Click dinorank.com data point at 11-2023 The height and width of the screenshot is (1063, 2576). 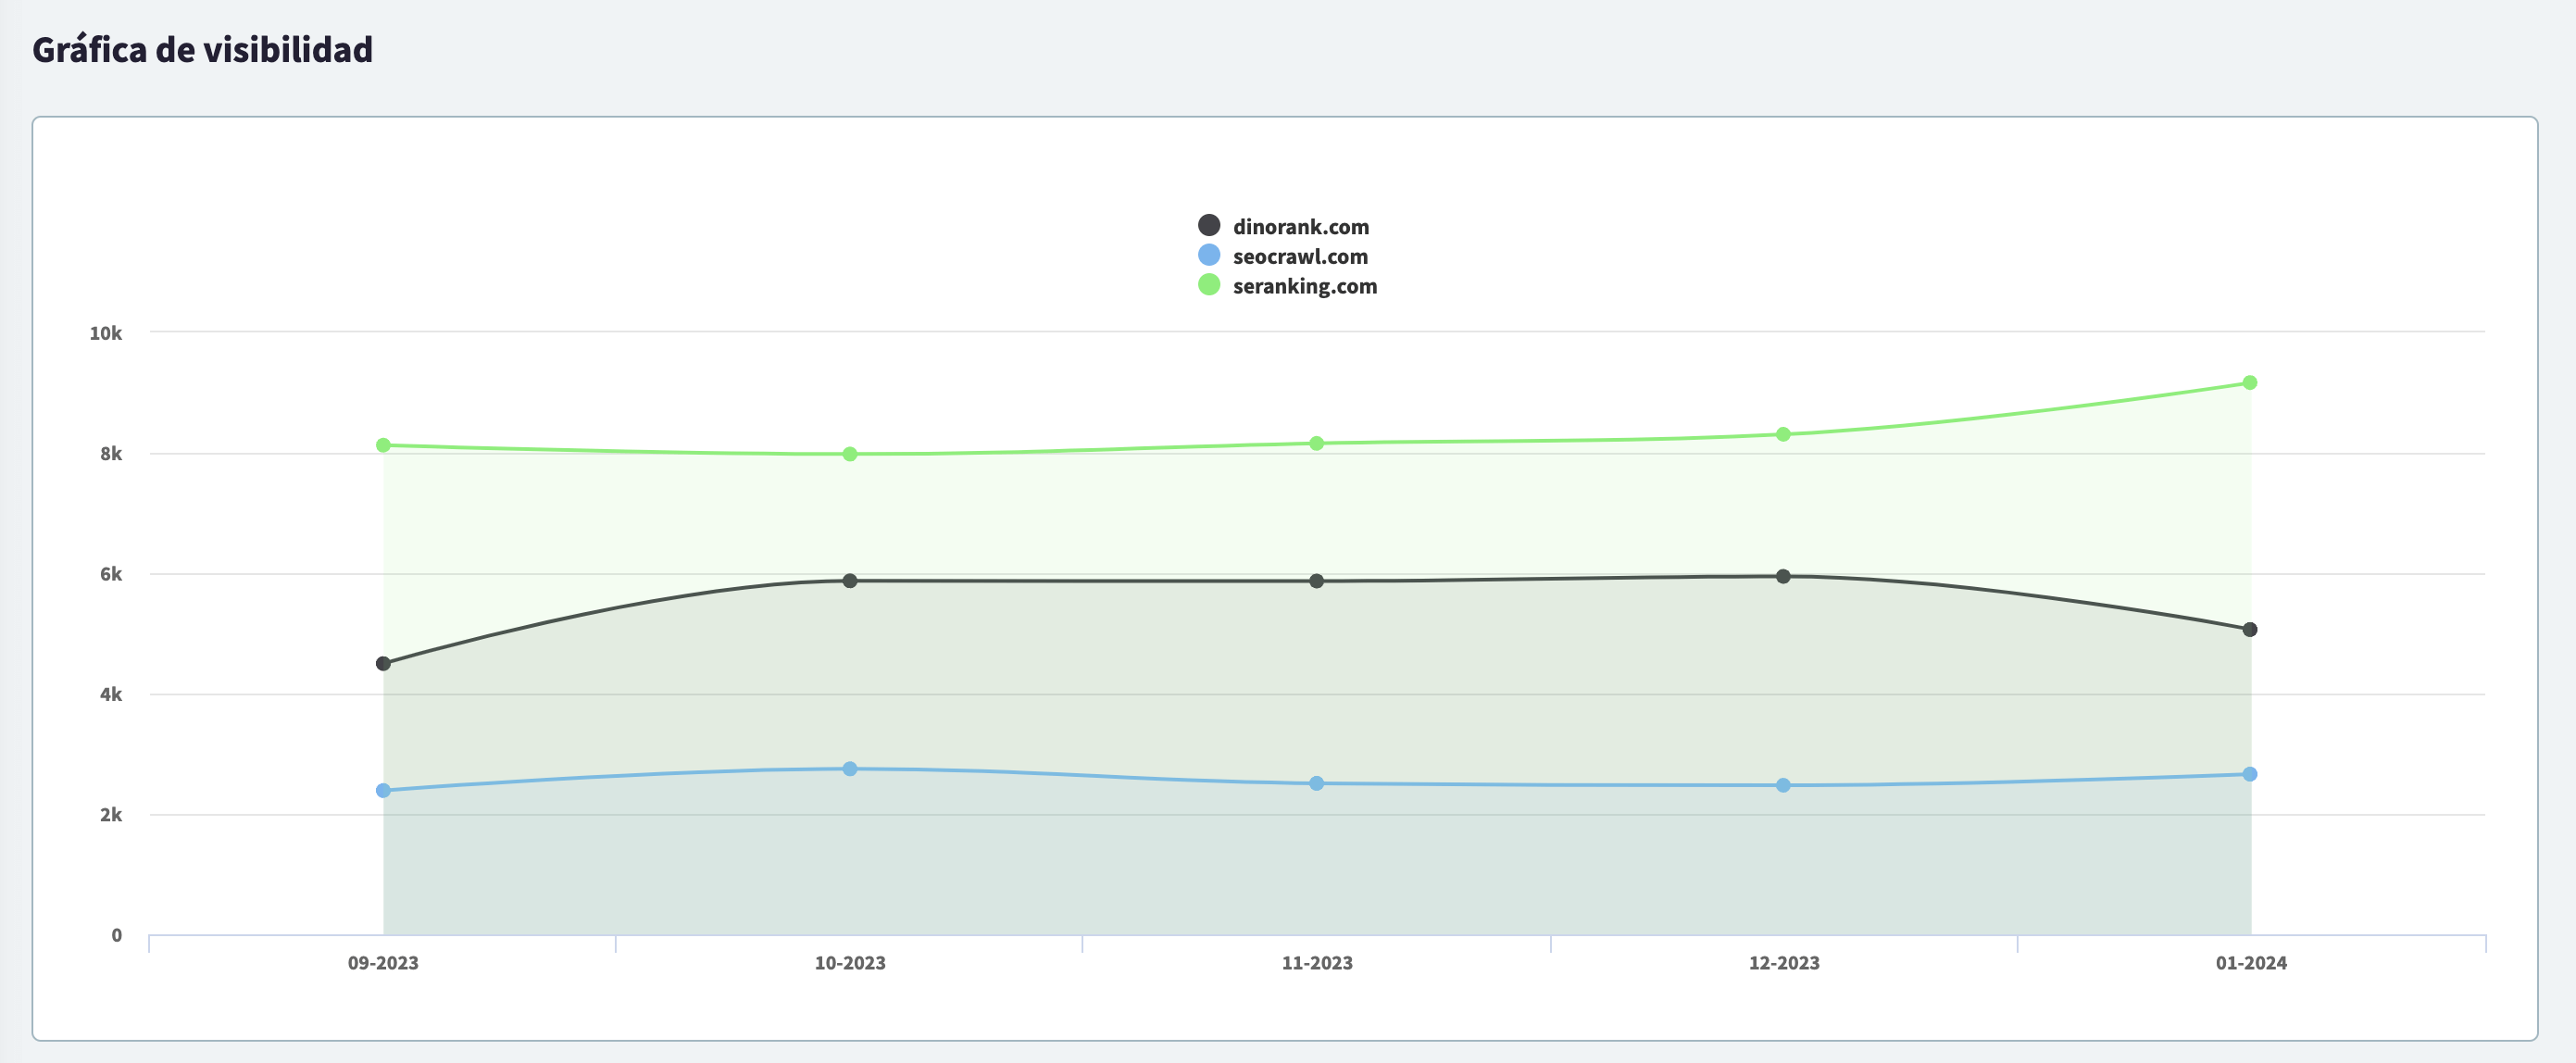pyautogui.click(x=1317, y=581)
